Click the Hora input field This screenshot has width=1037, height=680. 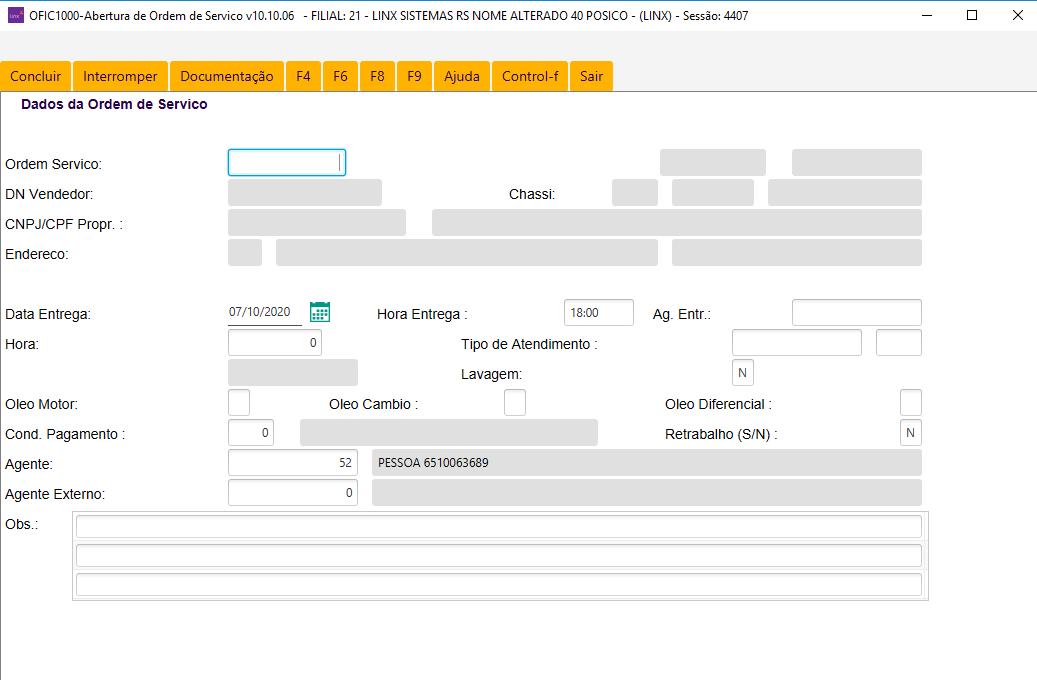click(275, 343)
